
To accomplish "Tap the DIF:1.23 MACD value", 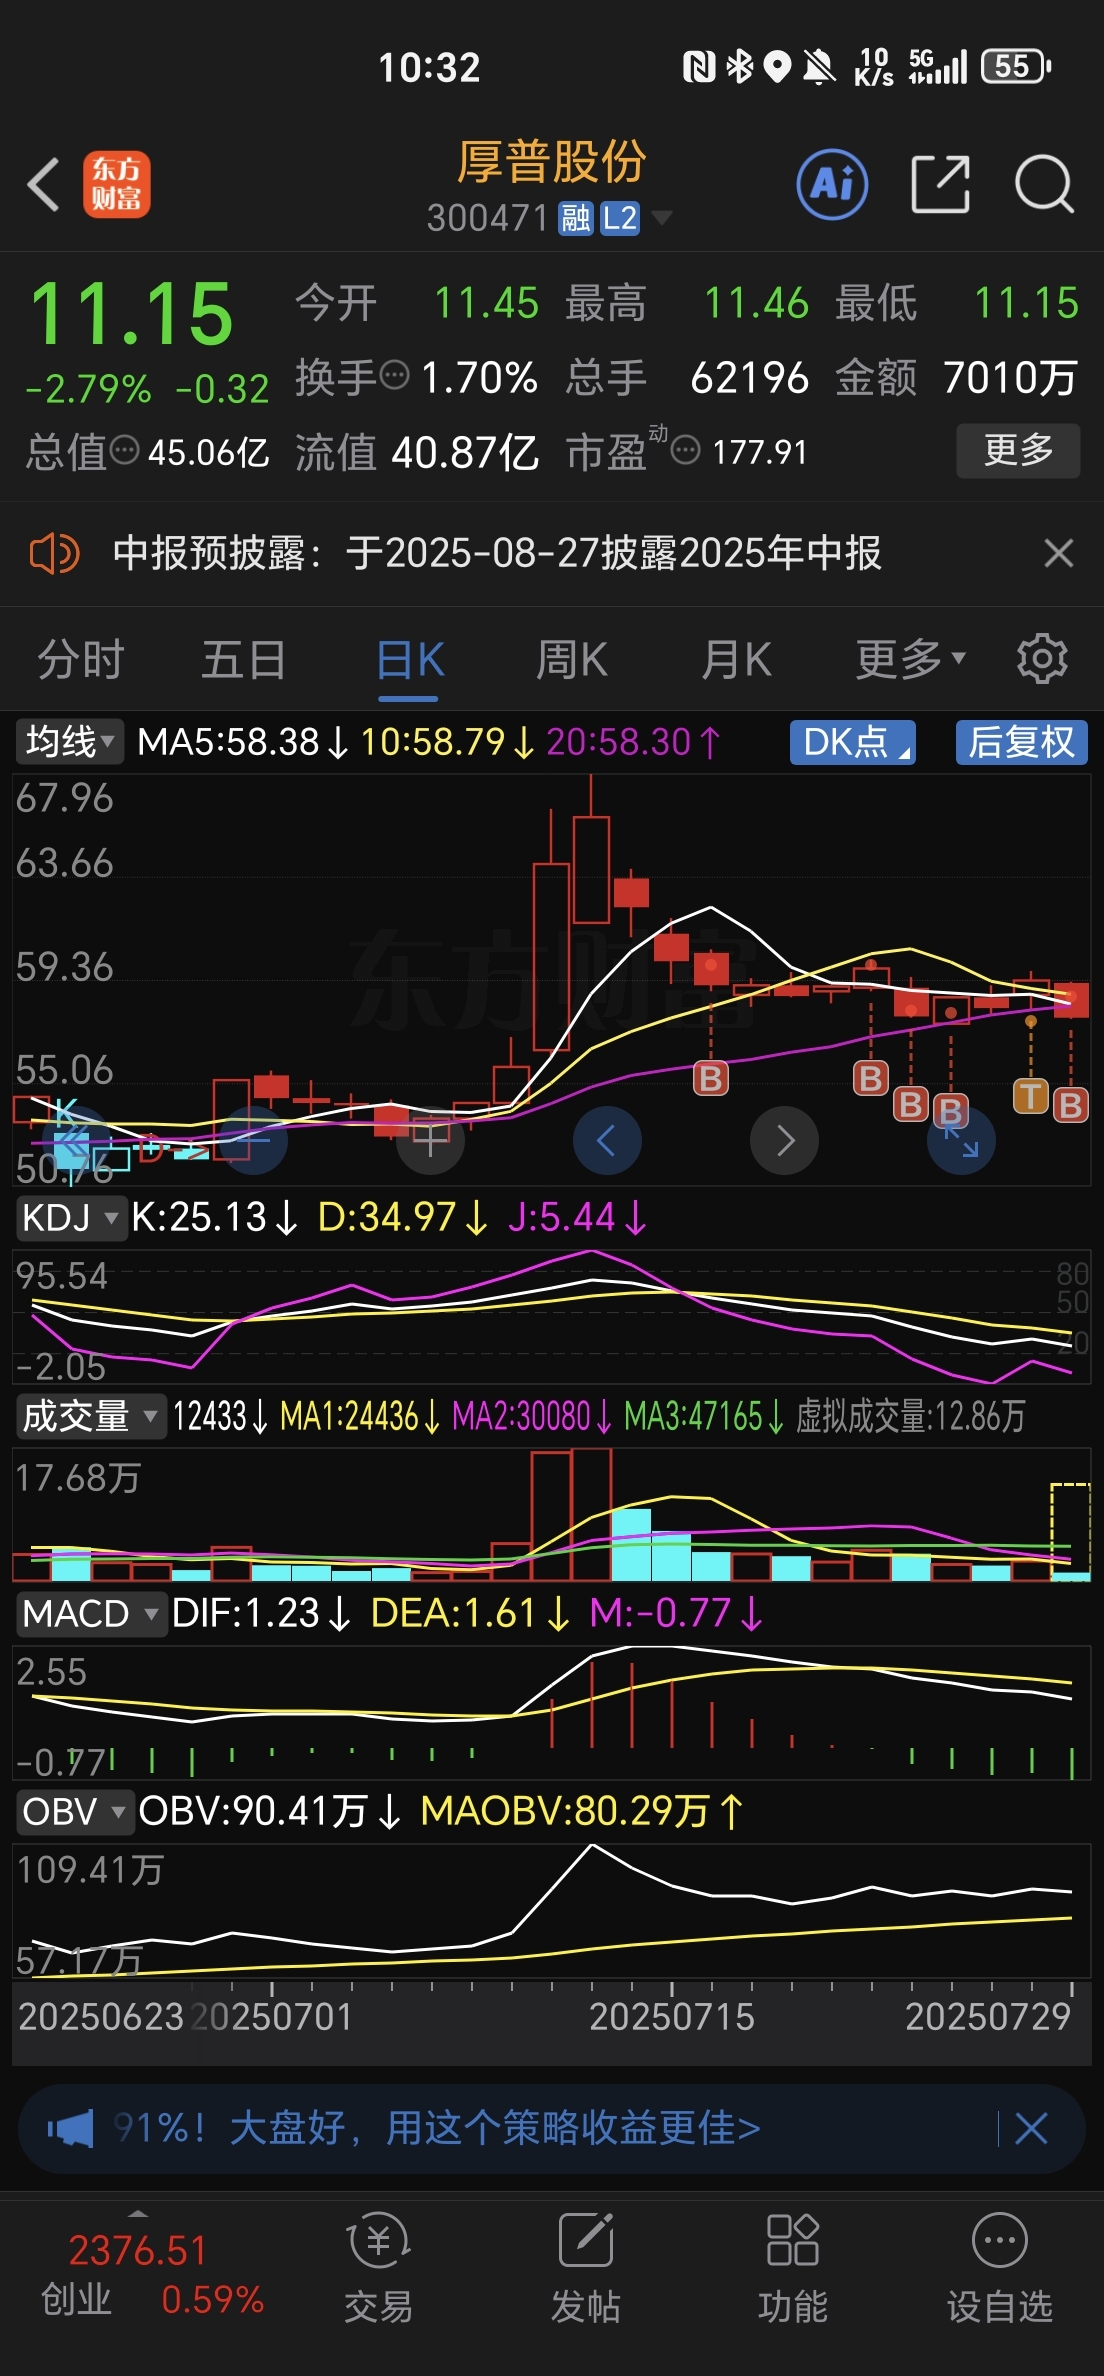I will [262, 1614].
